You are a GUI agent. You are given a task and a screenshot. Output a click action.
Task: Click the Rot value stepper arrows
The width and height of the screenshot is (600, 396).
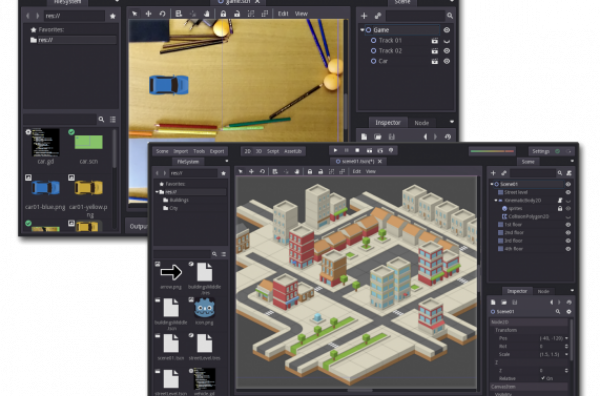pos(566,346)
